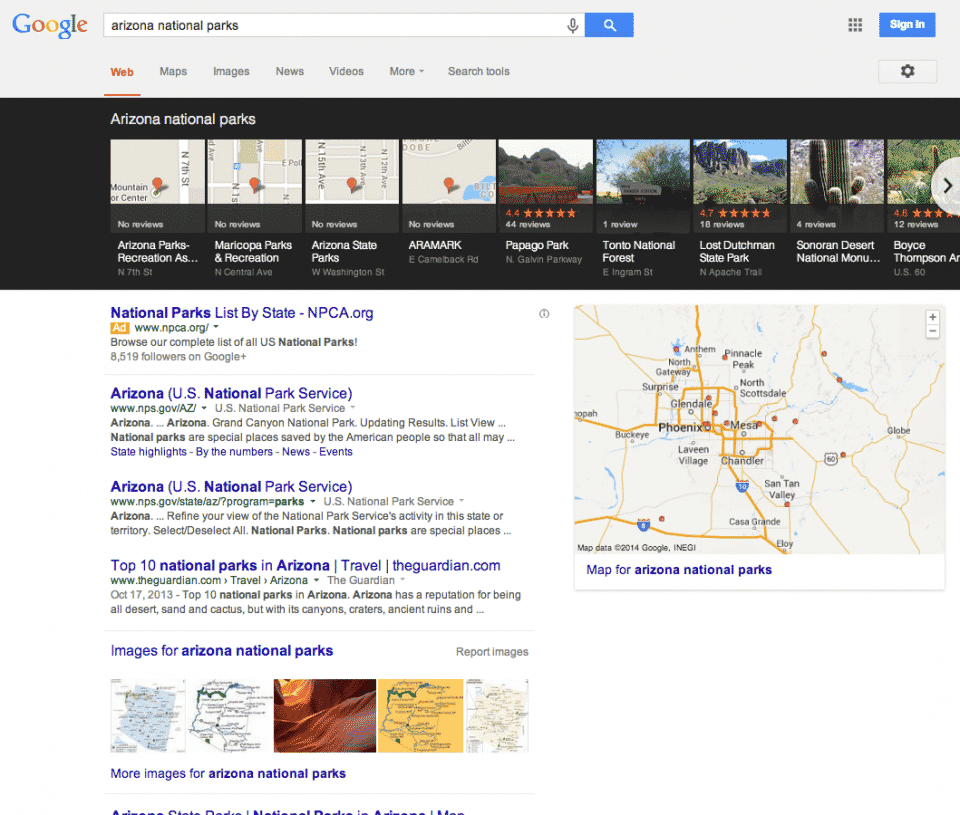The image size is (960, 815).
Task: Select Arizona Parks-Recreation As... carousel card
Action: pyautogui.click(x=157, y=208)
